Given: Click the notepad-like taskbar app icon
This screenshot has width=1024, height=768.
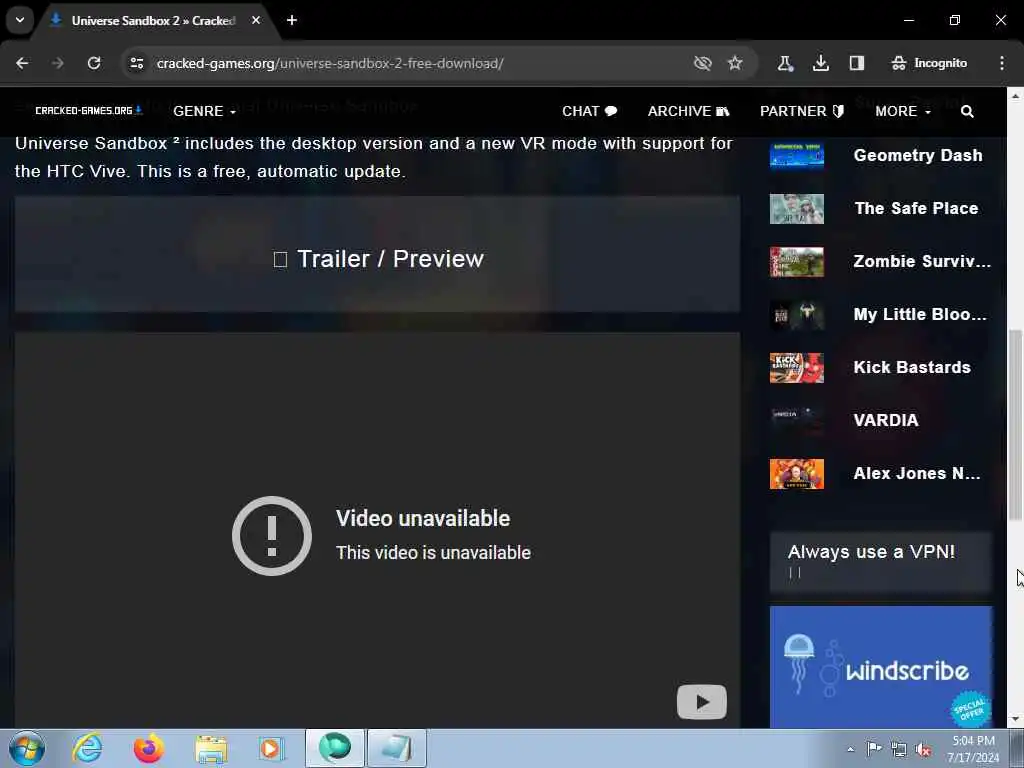Looking at the screenshot, I should tap(396, 748).
